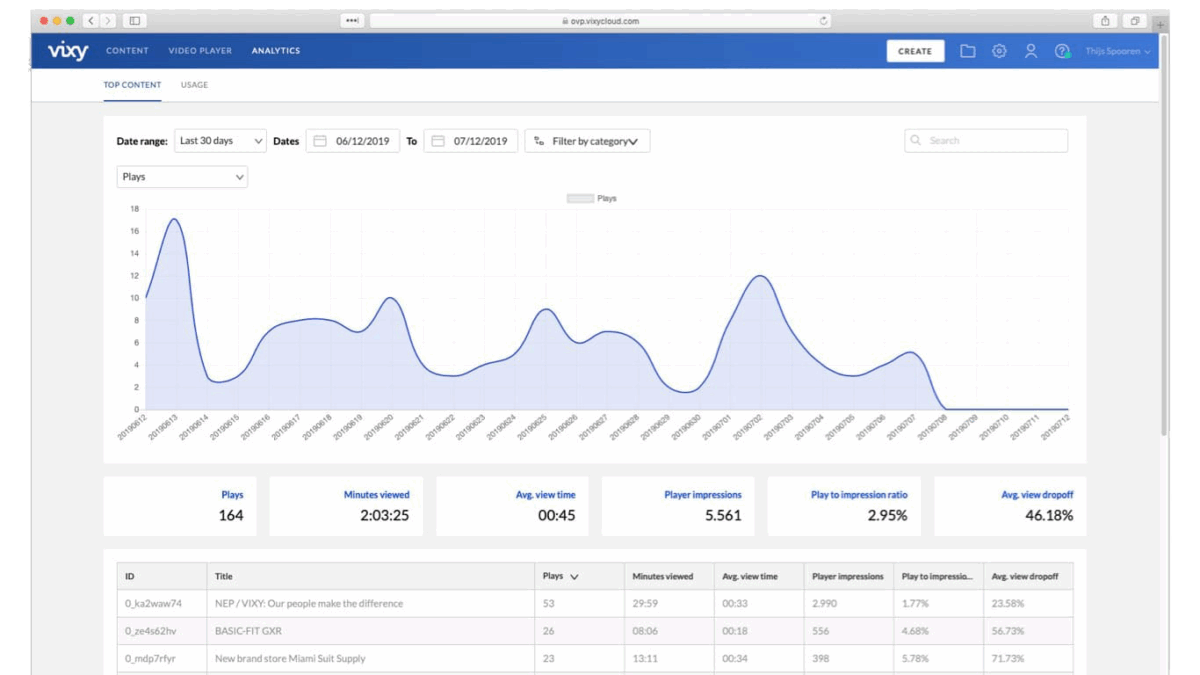
Task: Click Safari forward navigation arrow
Action: [108, 20]
